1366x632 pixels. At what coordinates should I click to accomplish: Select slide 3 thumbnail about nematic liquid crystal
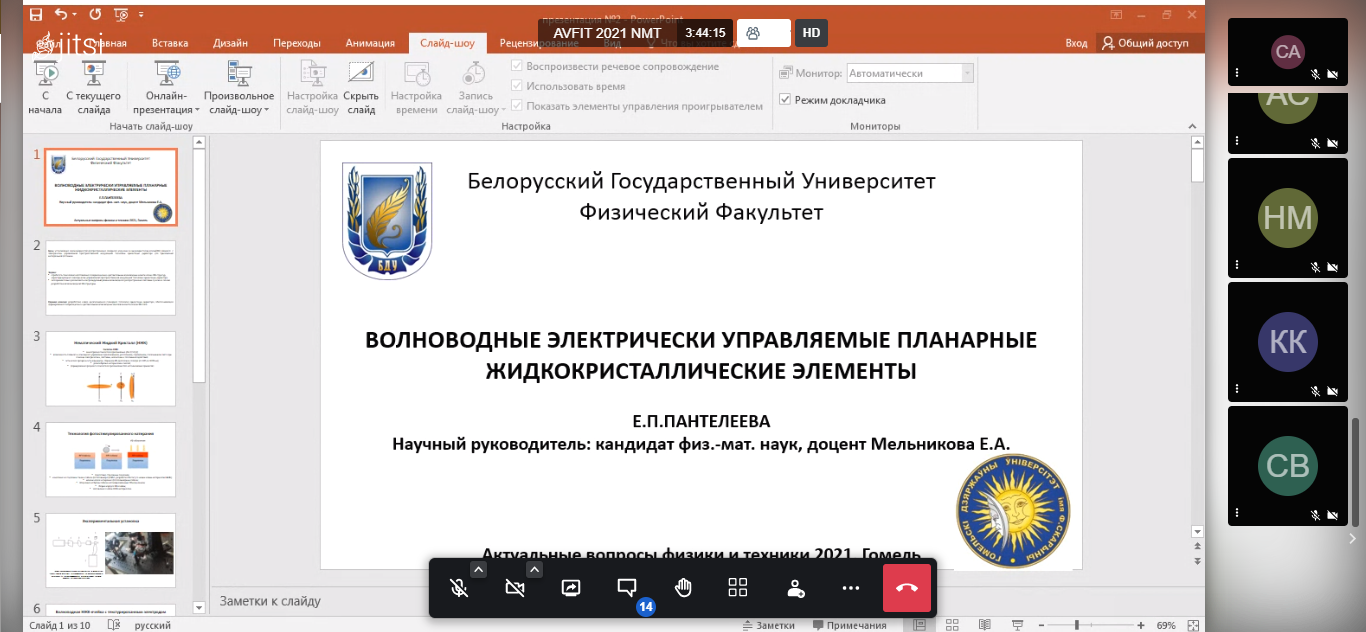[110, 369]
